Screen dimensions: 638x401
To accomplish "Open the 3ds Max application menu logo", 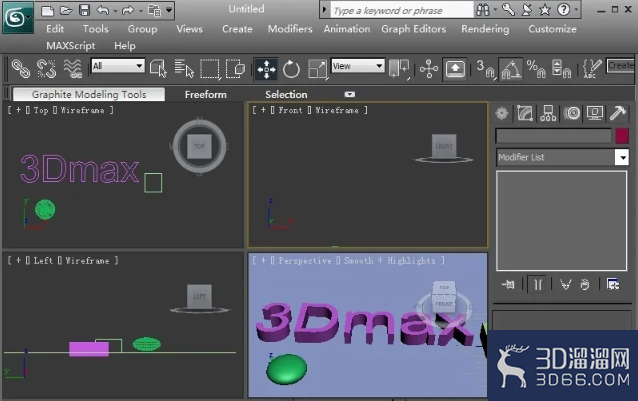I will pos(17,17).
